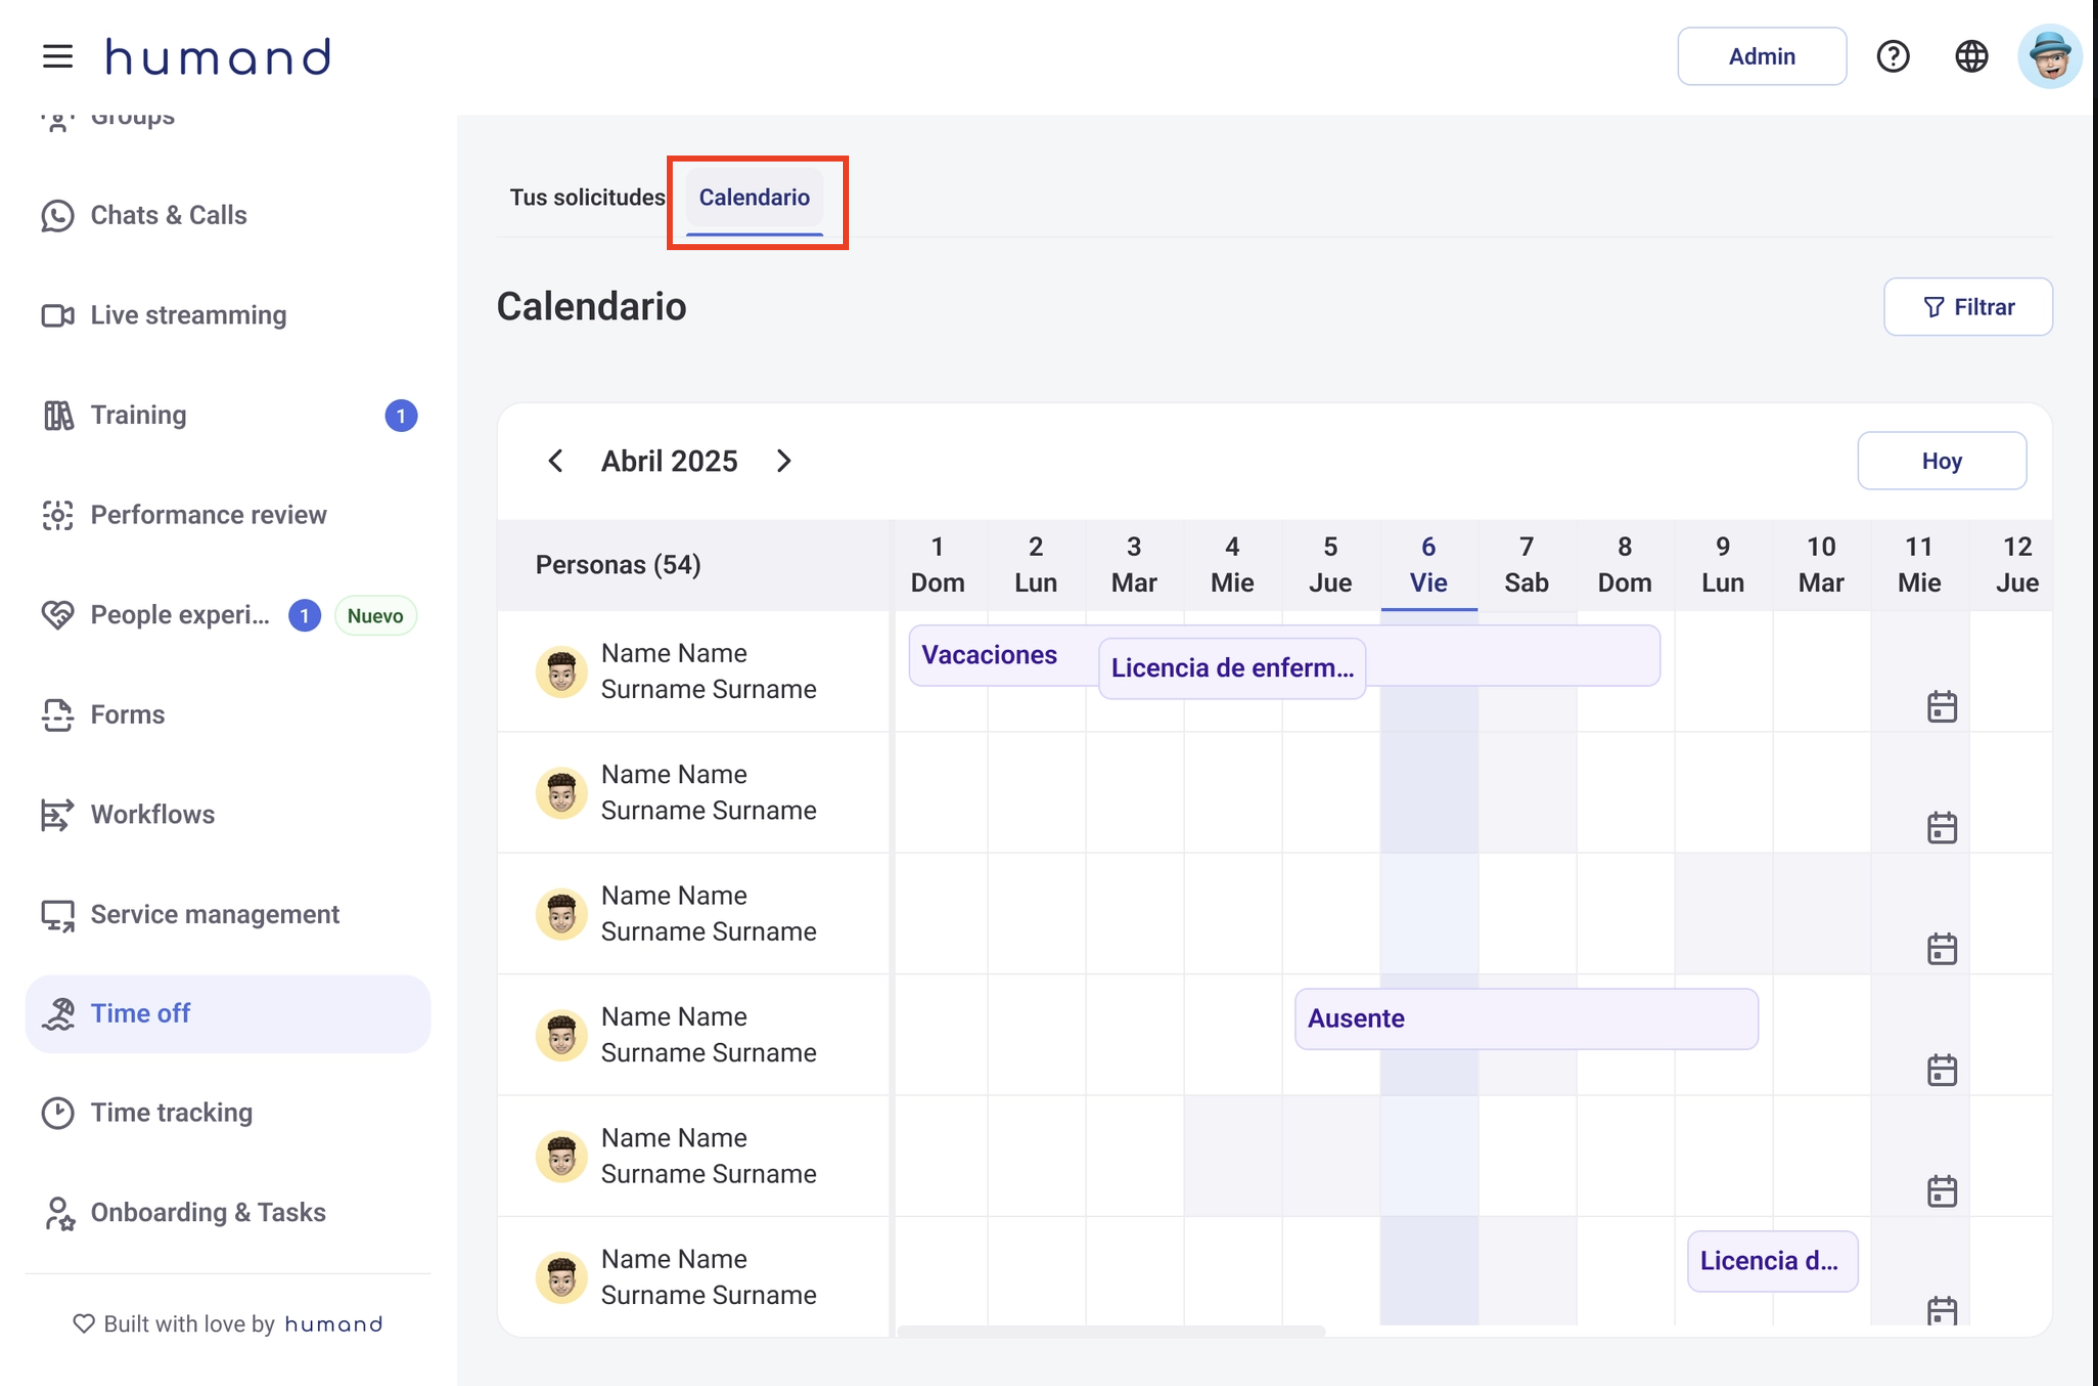2098x1386 pixels.
Task: Select the Live streamming sidebar icon
Action: pos(58,314)
